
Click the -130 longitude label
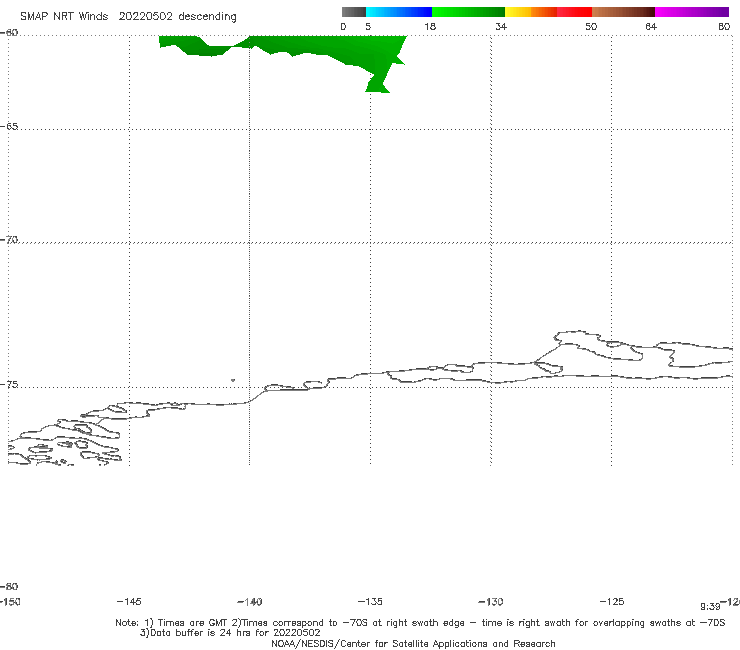coord(491,601)
